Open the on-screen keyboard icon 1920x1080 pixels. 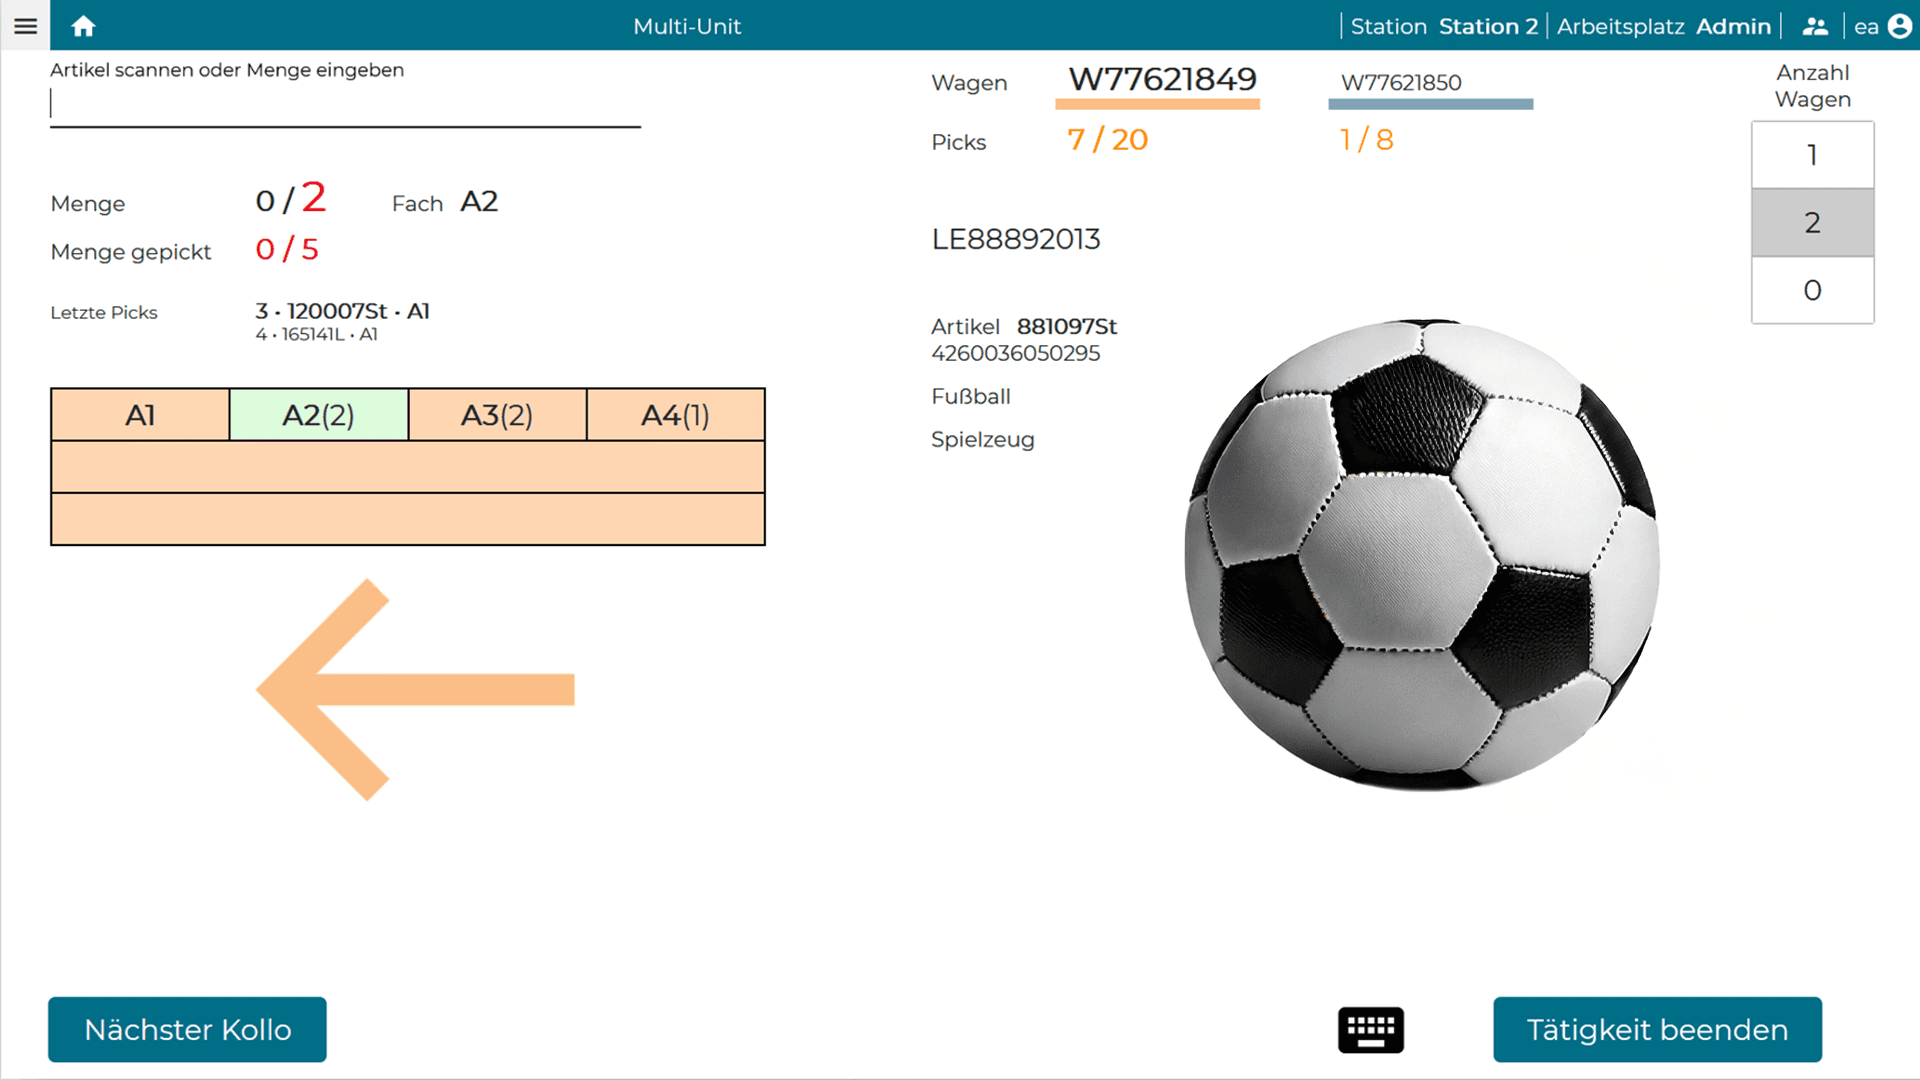click(x=1371, y=1030)
